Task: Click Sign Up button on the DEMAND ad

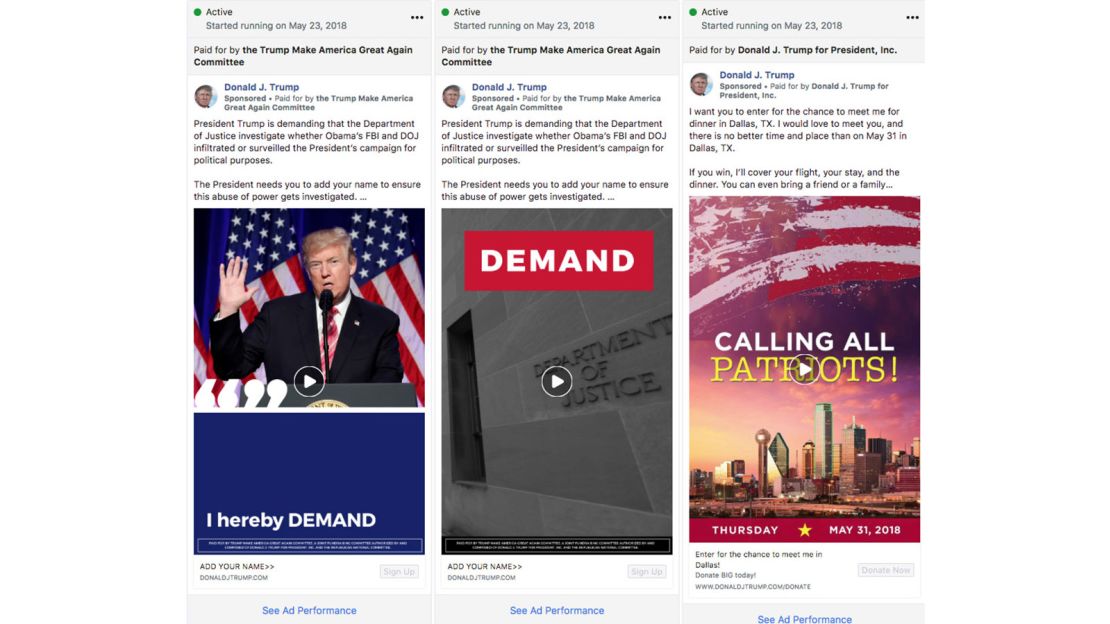Action: pyautogui.click(x=647, y=572)
